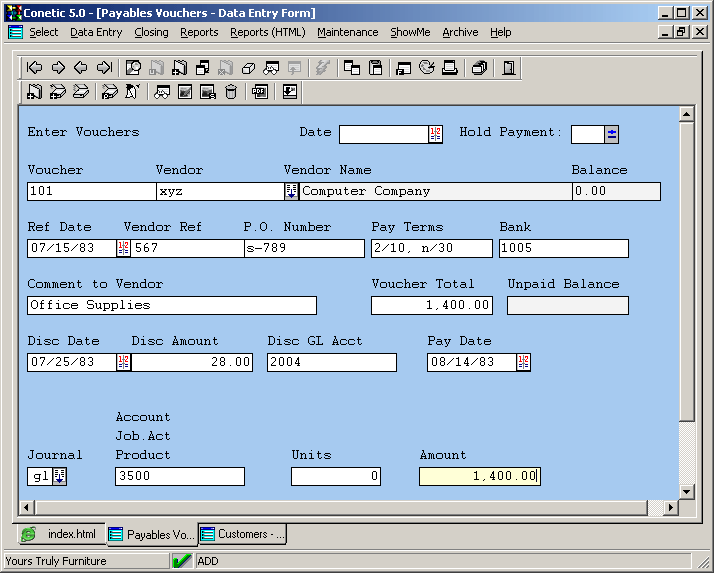Click into the Comment to Vendor field
Screen dimensions: 714x573
tap(171, 305)
